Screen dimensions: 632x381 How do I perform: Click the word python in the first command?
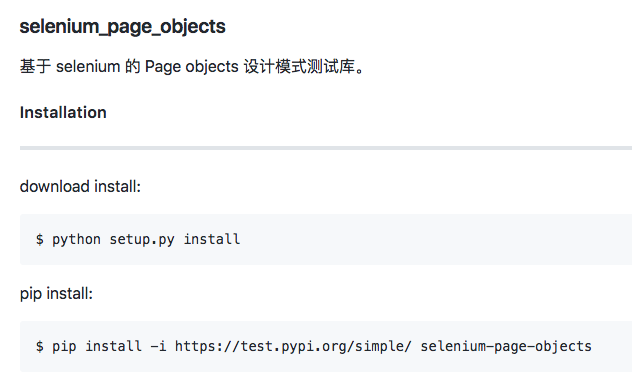(76, 240)
